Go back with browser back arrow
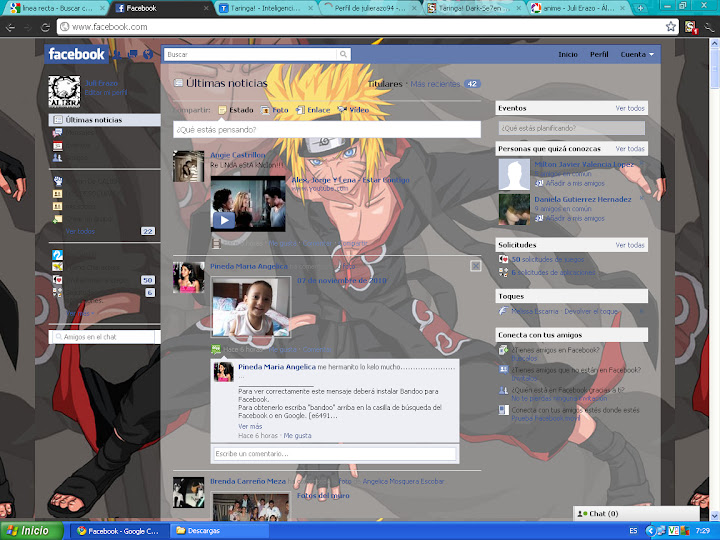The image size is (720, 540). coord(10,27)
